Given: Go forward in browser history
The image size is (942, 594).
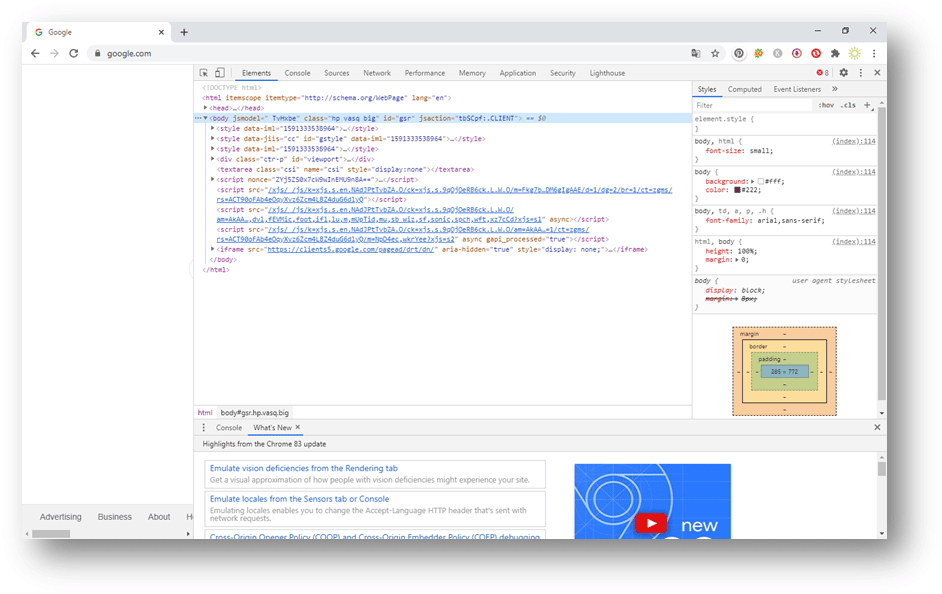Looking at the screenshot, I should (54, 53).
